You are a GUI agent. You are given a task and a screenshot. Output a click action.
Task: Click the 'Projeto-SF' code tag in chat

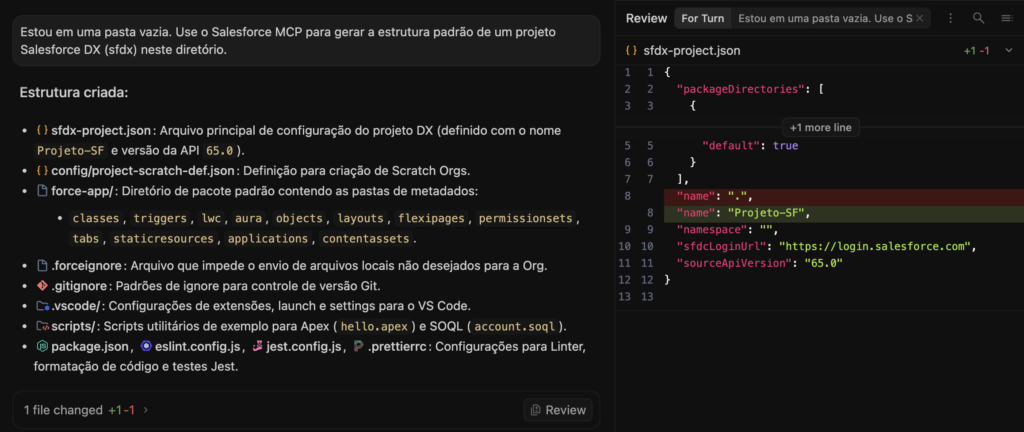tap(71, 151)
